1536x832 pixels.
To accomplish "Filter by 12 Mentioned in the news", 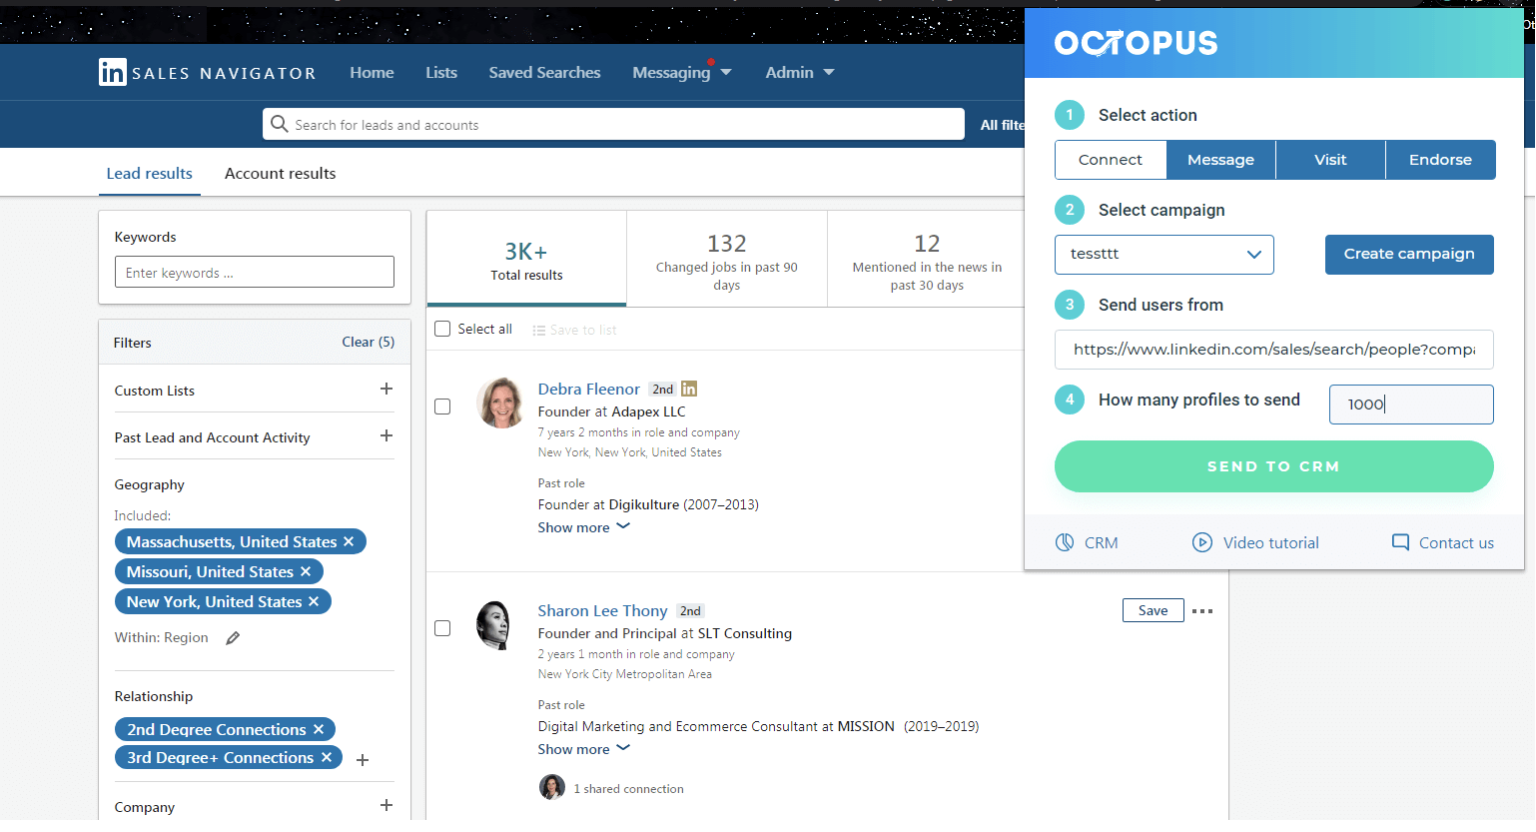I will (927, 259).
